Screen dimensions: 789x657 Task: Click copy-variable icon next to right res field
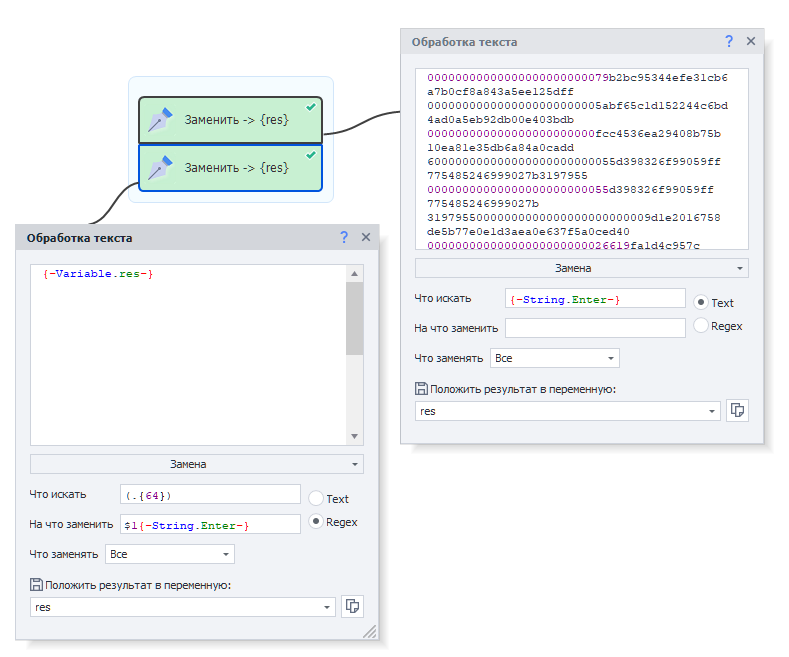pyautogui.click(x=737, y=410)
